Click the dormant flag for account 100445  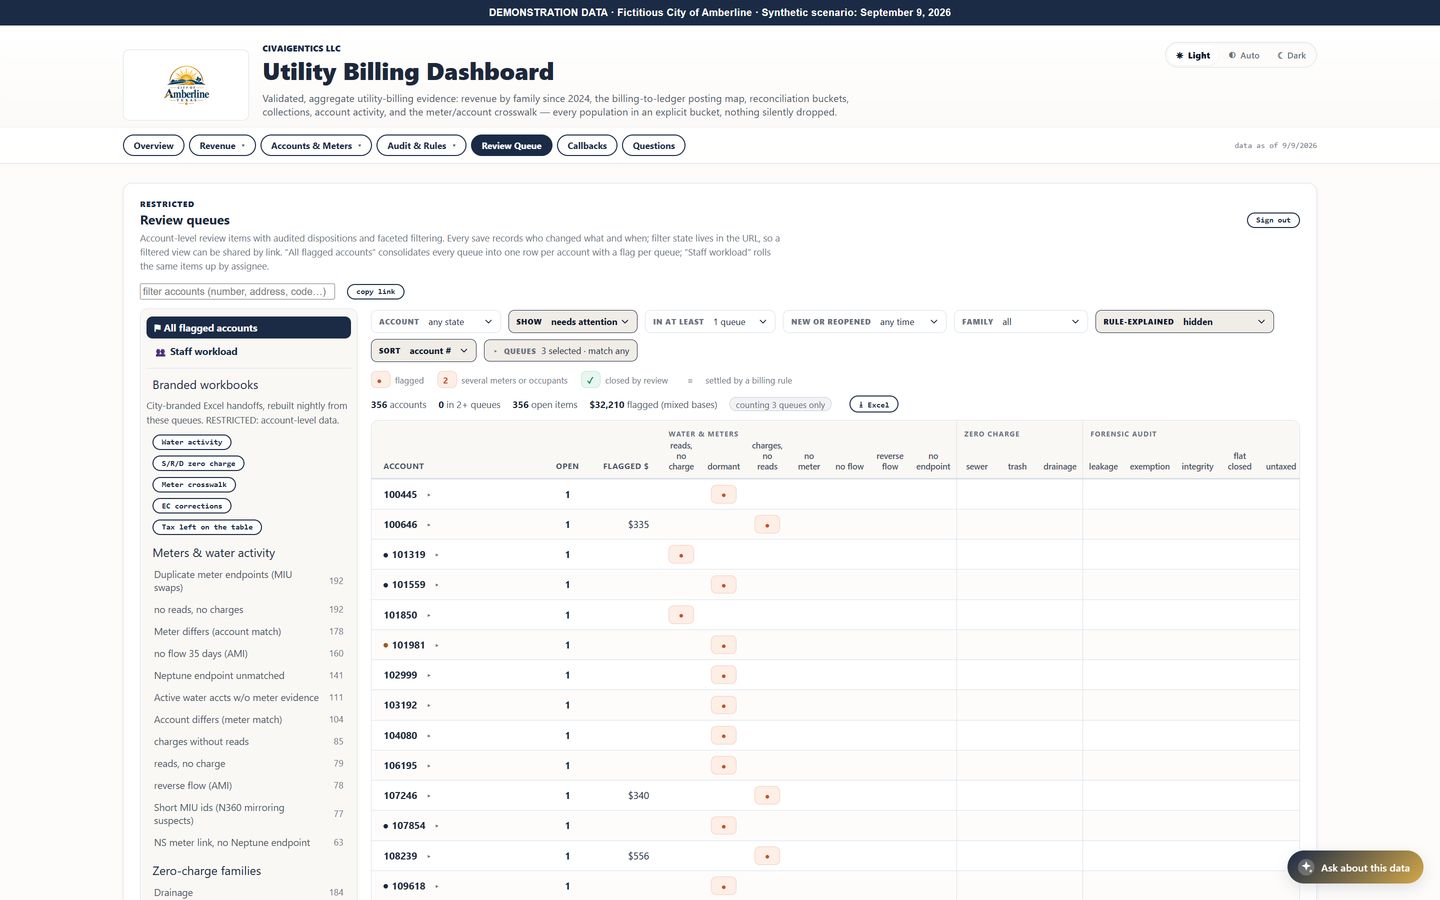coord(723,494)
